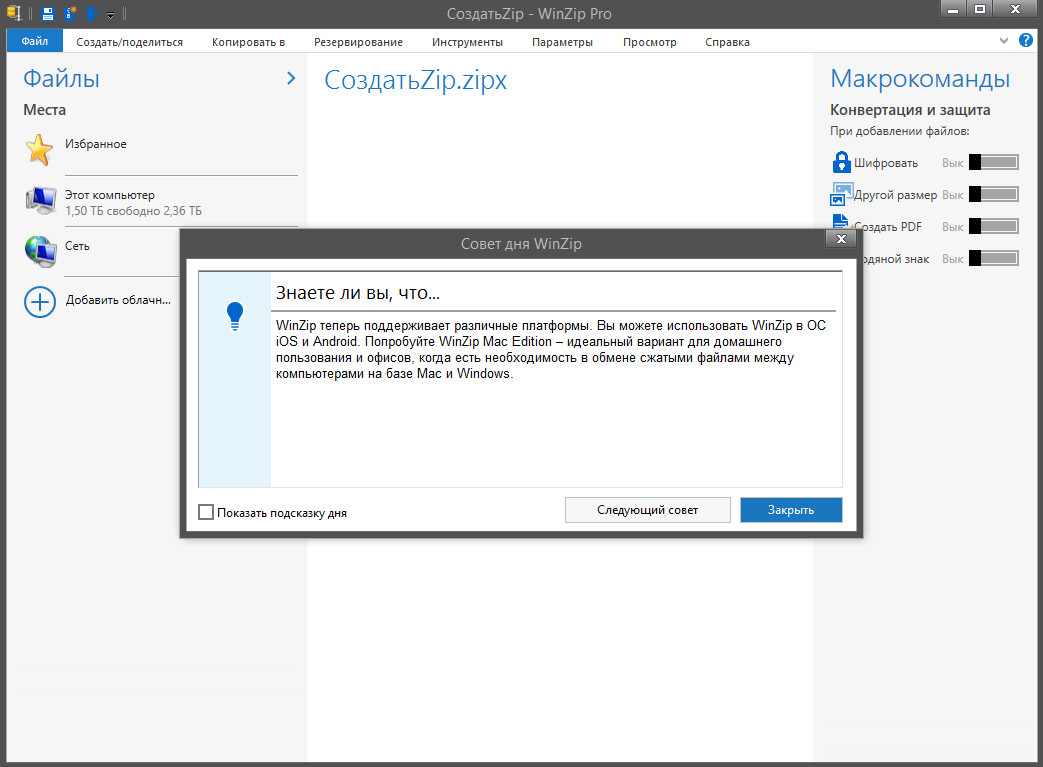
Task: Click the СоздатьZip.zipx archive title
Action: pyautogui.click(x=415, y=80)
